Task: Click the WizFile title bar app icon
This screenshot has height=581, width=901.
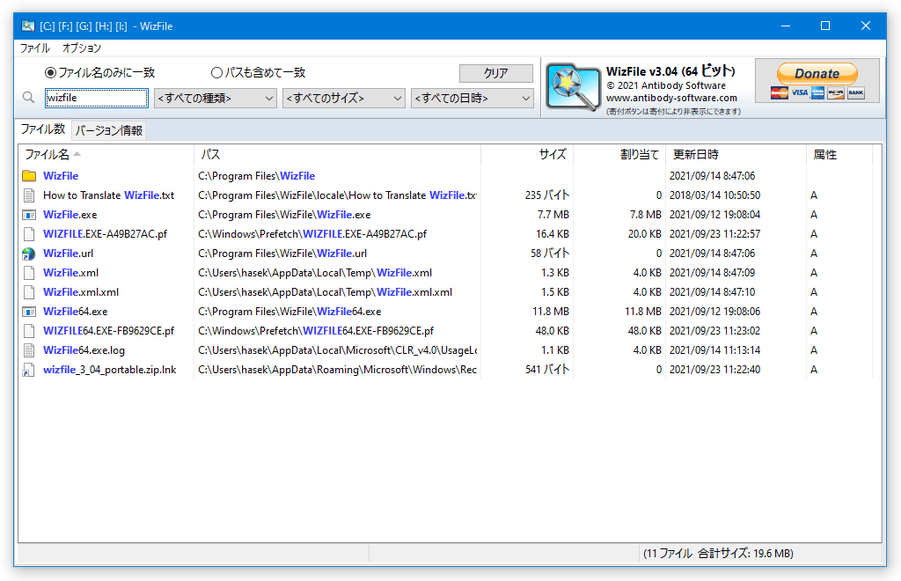Action: click(x=28, y=26)
